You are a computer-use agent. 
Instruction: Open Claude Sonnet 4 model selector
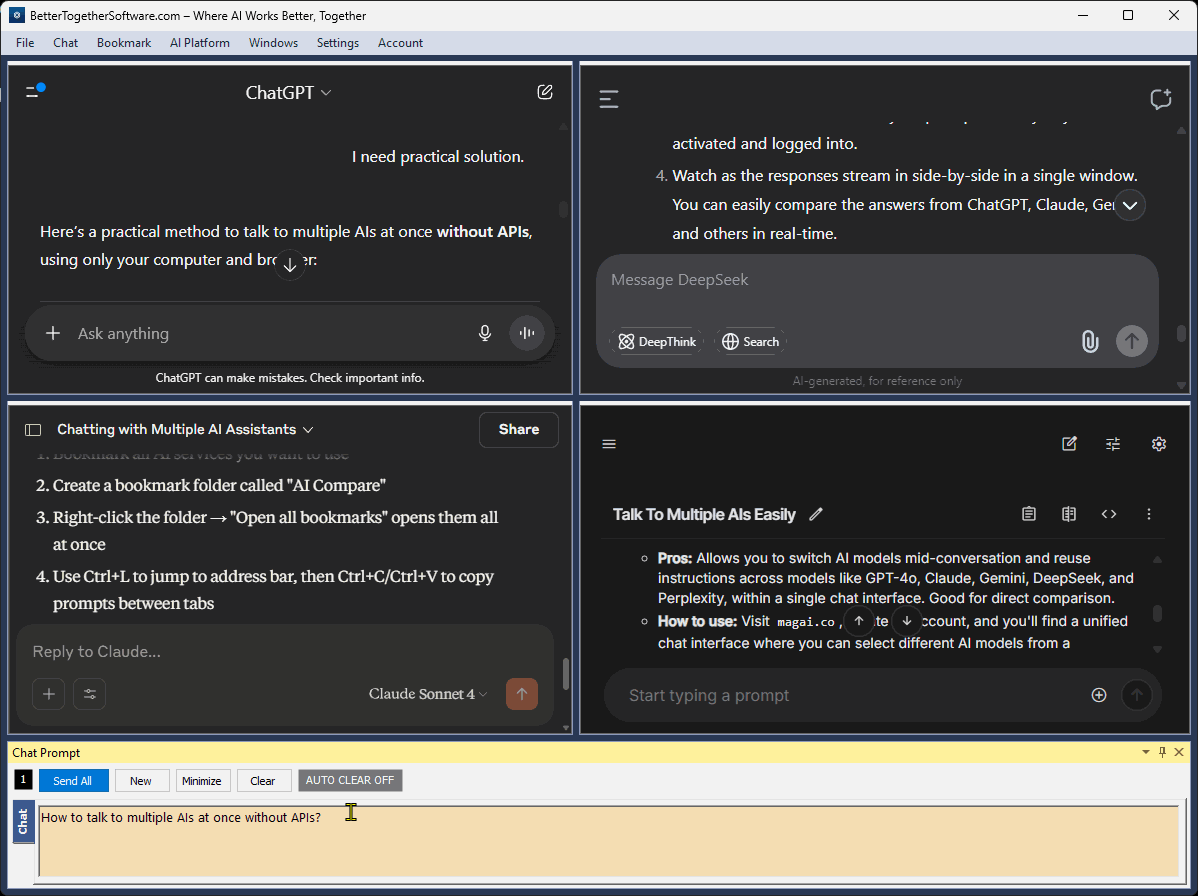(428, 694)
